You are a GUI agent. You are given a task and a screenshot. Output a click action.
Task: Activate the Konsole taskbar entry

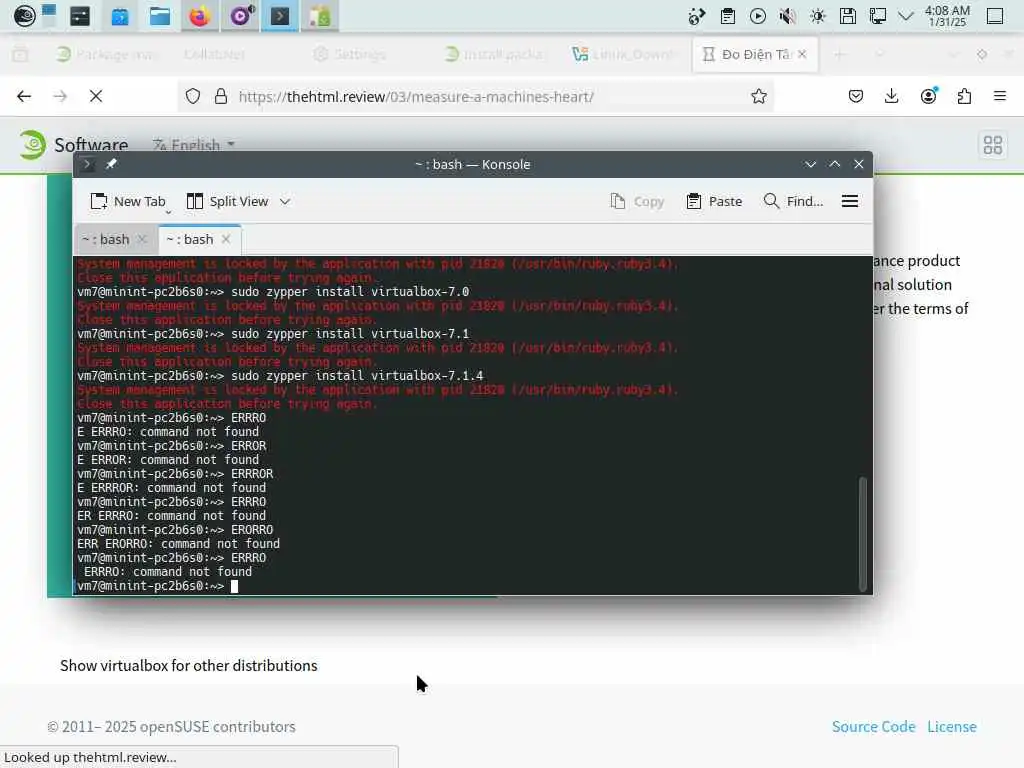tap(280, 16)
